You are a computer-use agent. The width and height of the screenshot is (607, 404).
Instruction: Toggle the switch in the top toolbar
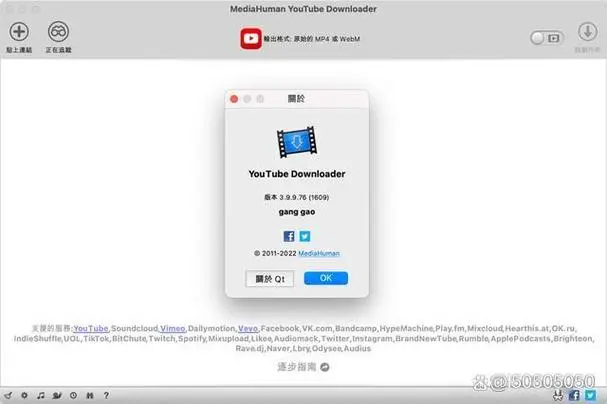coord(547,38)
